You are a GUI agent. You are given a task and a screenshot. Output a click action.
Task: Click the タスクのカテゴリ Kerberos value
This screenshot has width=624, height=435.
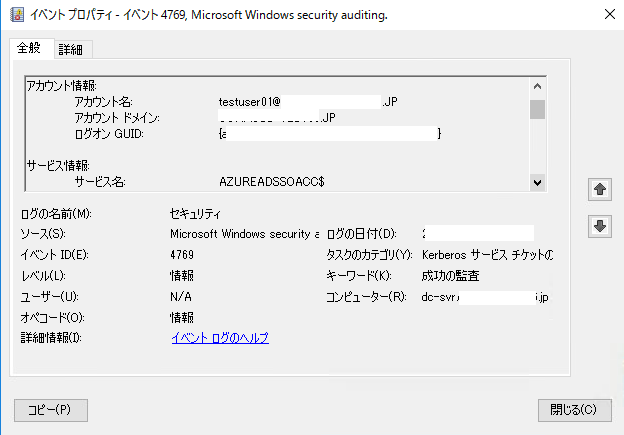[x=487, y=255]
